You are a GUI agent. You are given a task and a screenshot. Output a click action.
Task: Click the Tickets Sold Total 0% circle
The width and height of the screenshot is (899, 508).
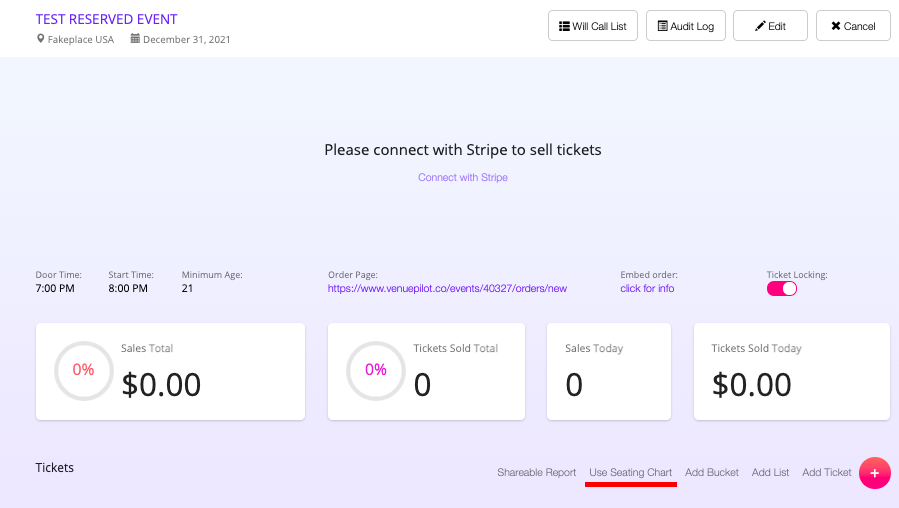(376, 370)
